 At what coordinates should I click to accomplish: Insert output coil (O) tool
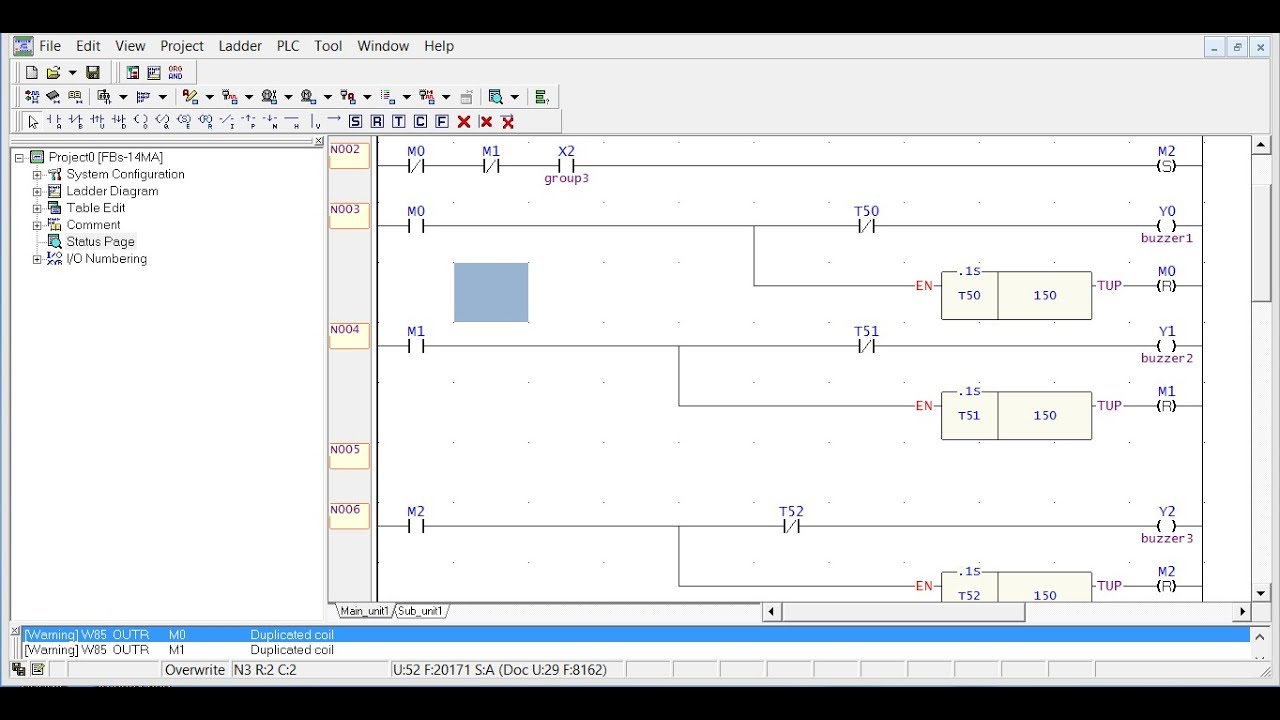click(x=141, y=122)
